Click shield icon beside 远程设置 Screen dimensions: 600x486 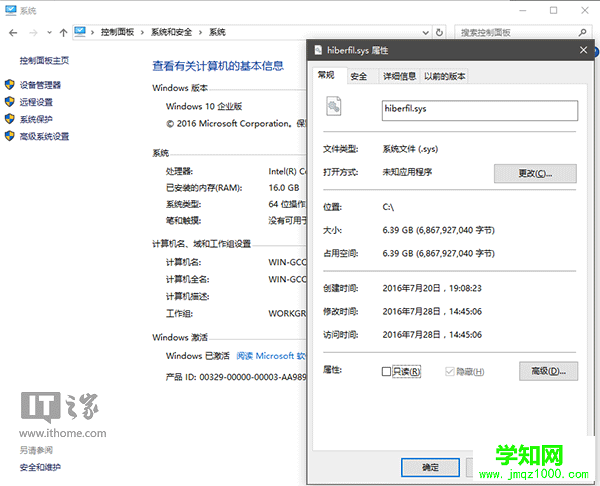pyautogui.click(x=10, y=101)
